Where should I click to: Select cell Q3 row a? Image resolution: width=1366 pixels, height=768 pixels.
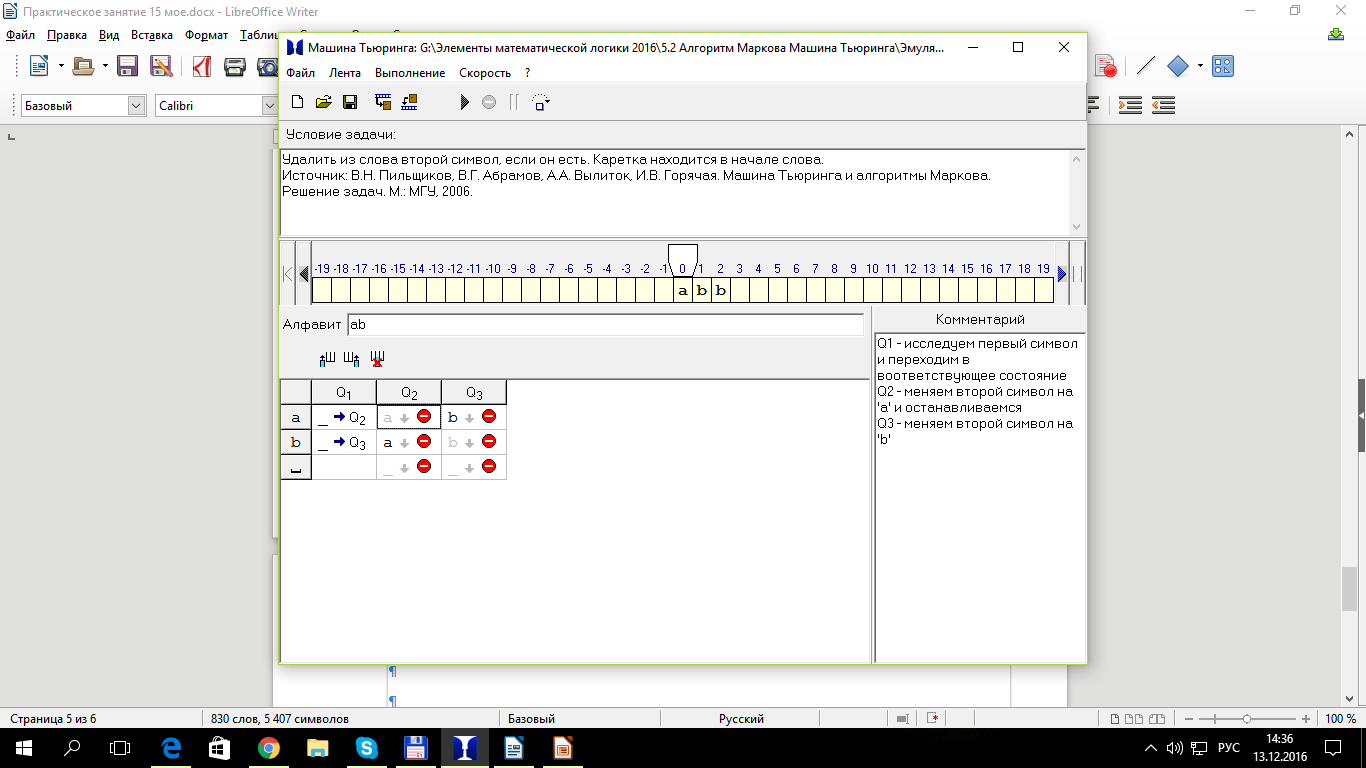point(474,417)
